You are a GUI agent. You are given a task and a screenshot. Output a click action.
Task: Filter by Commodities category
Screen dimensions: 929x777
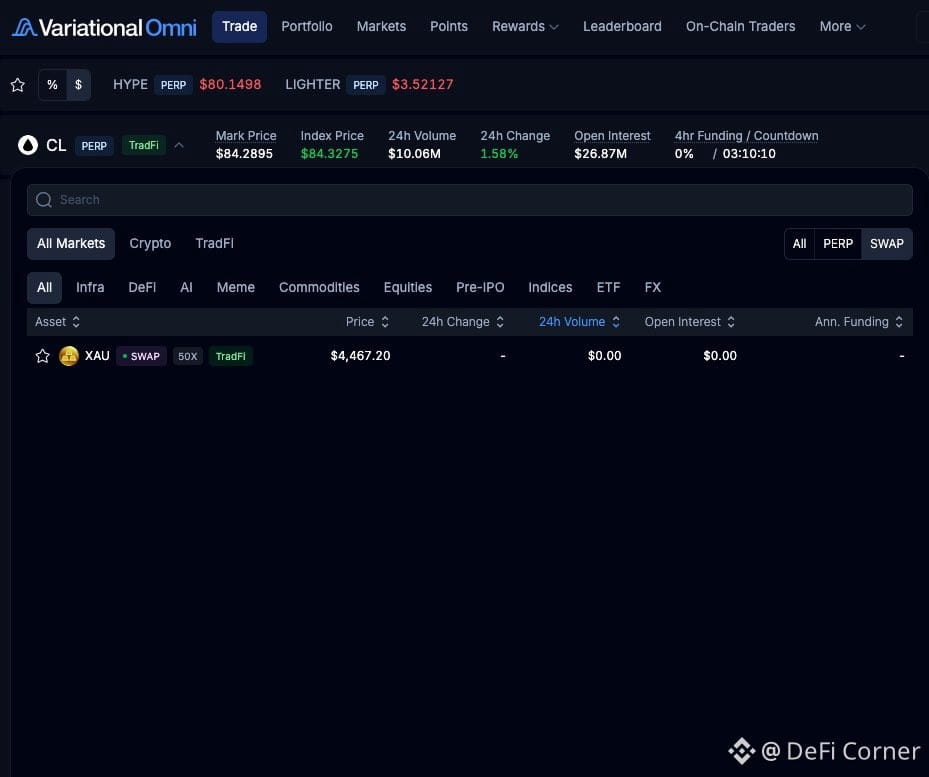coord(319,287)
